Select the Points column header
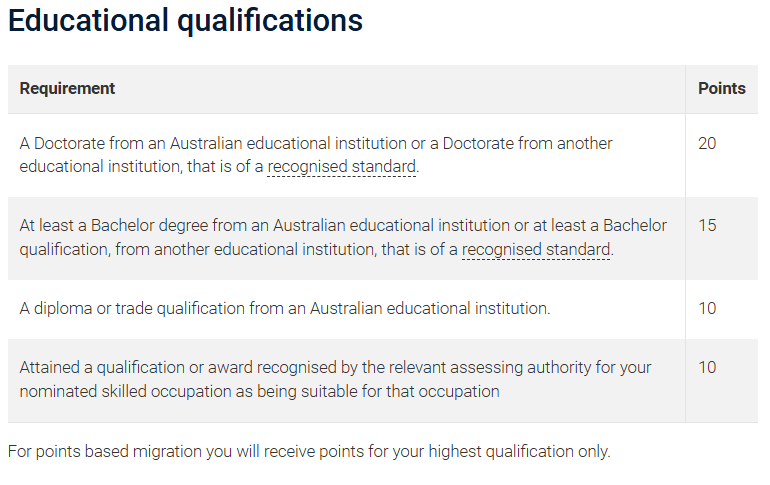Screen dimensions: 770x485 [x=721, y=88]
